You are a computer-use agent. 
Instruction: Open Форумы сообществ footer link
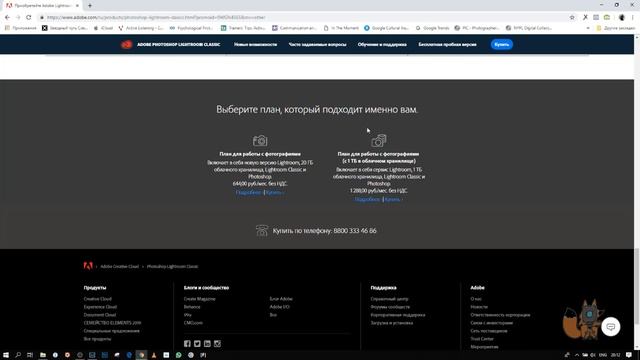coord(390,307)
